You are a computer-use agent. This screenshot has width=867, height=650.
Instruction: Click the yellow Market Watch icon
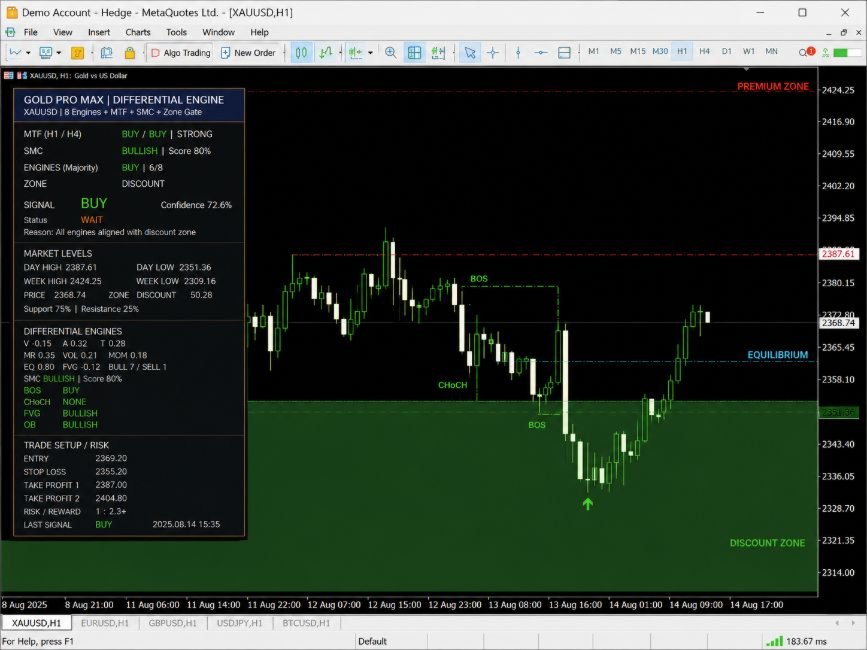point(77,53)
